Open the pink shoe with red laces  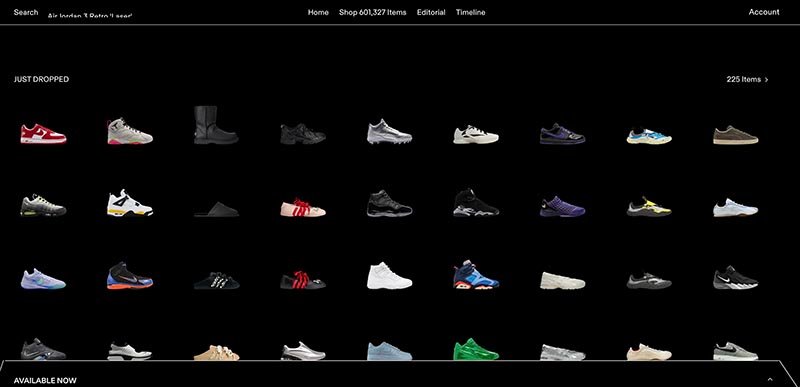(303, 208)
